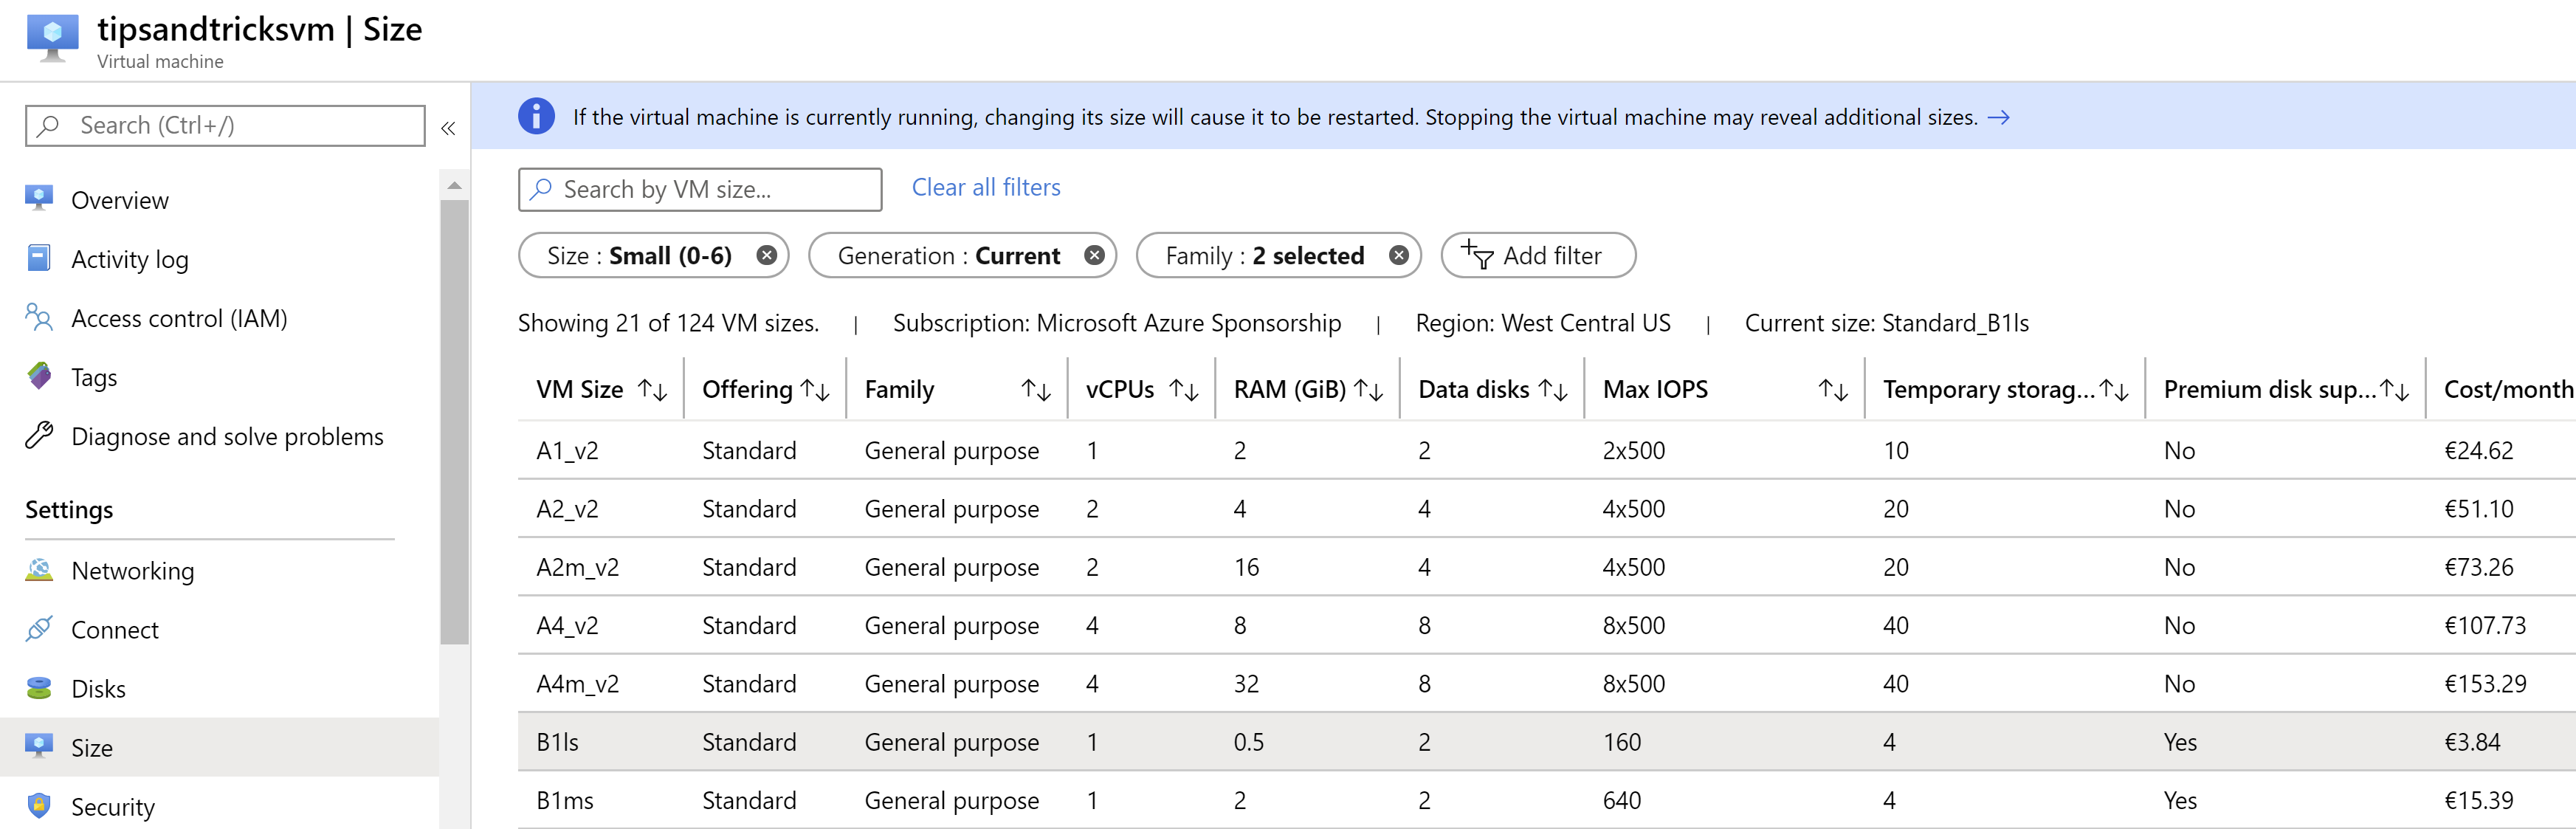2576x829 pixels.
Task: Click the Networking icon
Action: [39, 569]
